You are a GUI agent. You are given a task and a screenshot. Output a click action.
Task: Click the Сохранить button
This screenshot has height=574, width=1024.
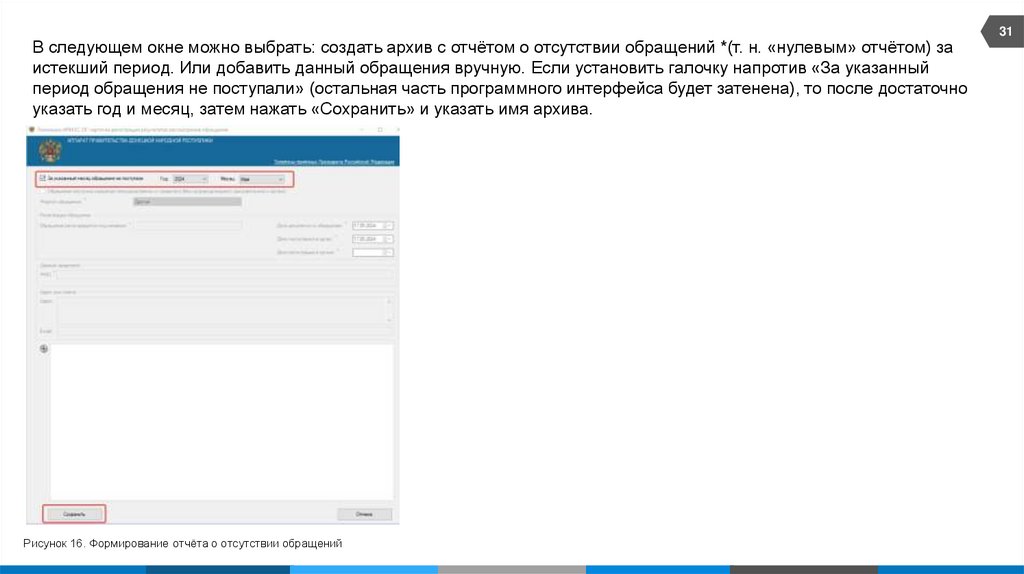(74, 514)
